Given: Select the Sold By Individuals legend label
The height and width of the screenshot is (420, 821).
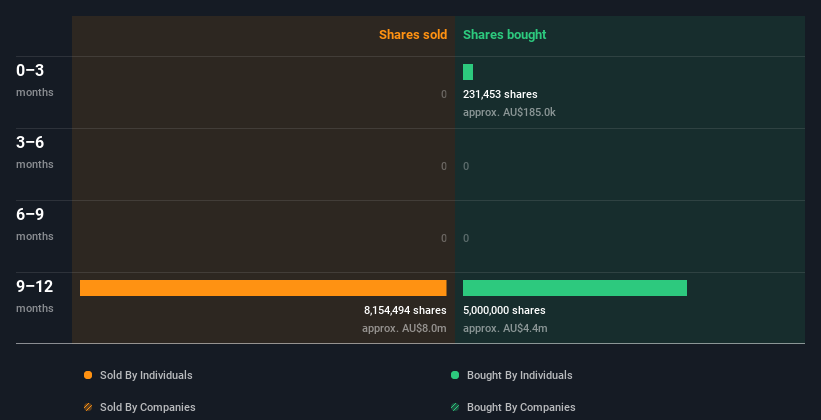Looking at the screenshot, I should 146,375.
